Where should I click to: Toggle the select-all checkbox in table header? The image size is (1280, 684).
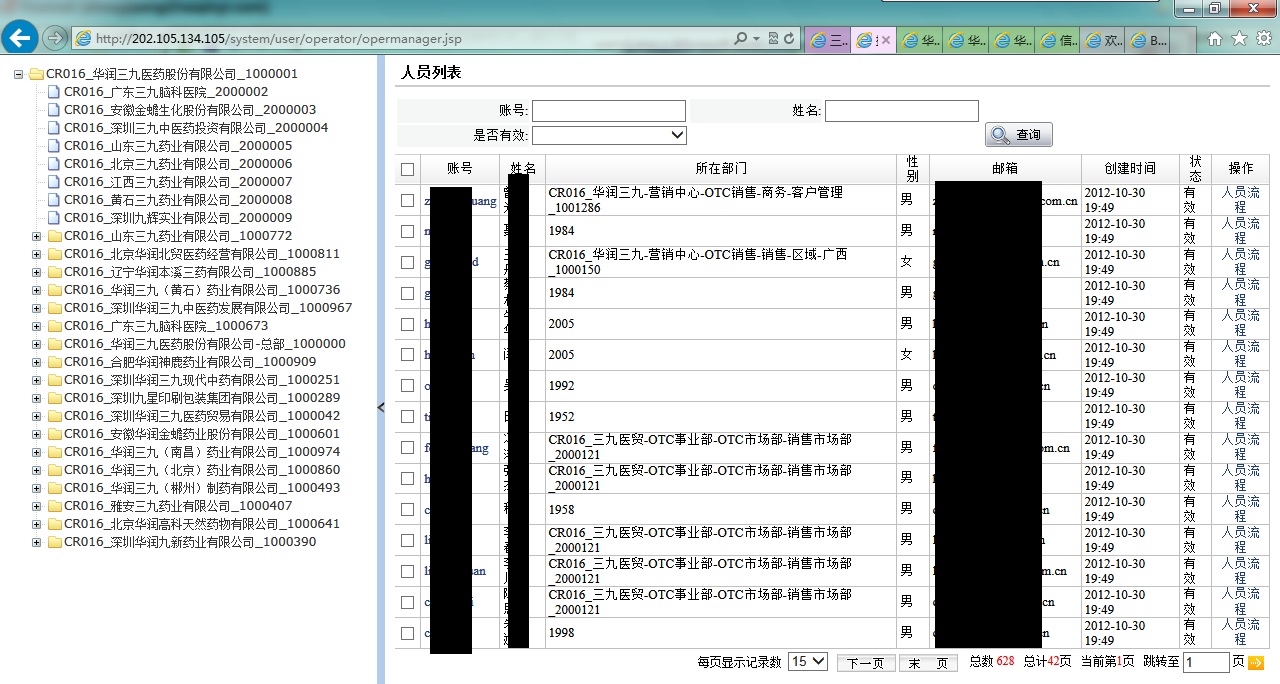tap(407, 169)
